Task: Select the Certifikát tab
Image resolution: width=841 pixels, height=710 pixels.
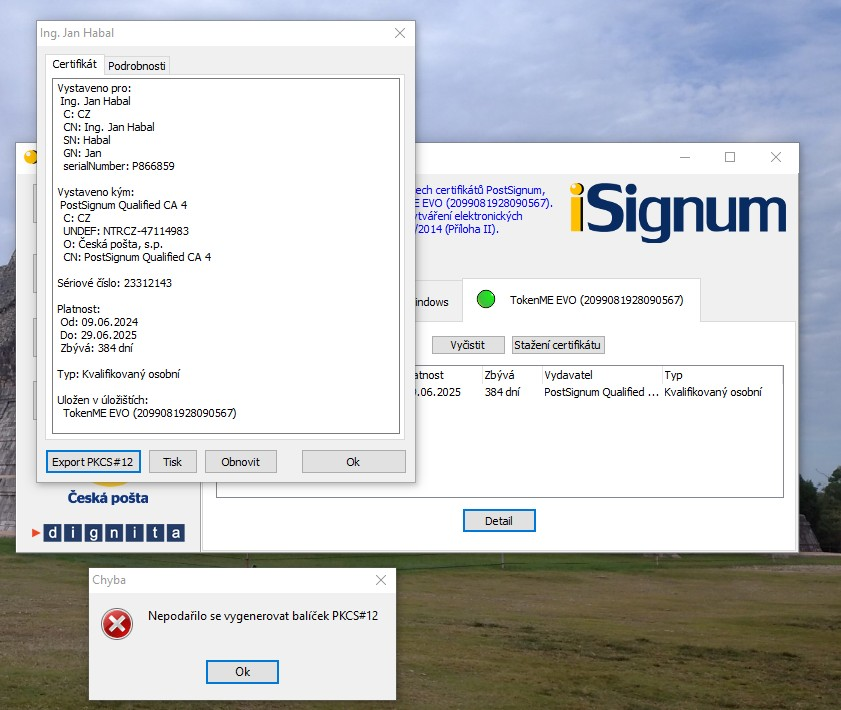Action: click(x=75, y=64)
